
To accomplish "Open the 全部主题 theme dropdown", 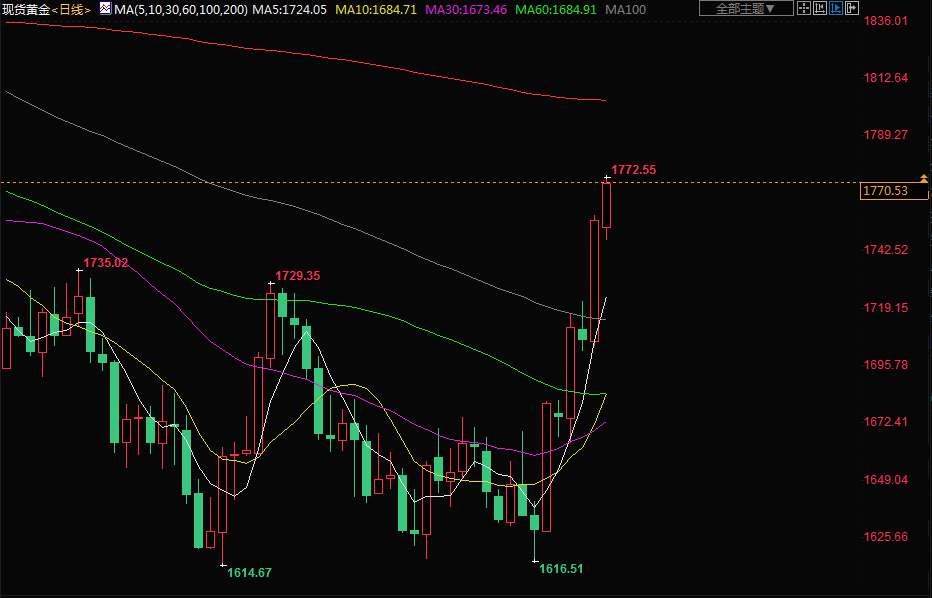I will pos(746,8).
